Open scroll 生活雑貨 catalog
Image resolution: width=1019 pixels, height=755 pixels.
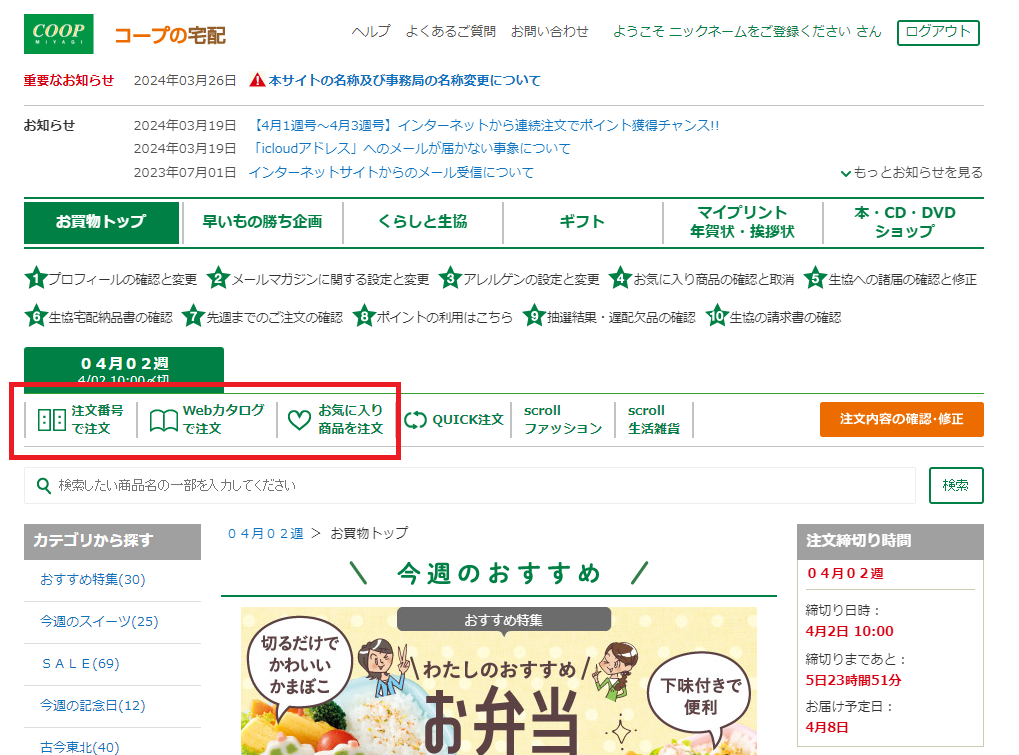pos(654,420)
